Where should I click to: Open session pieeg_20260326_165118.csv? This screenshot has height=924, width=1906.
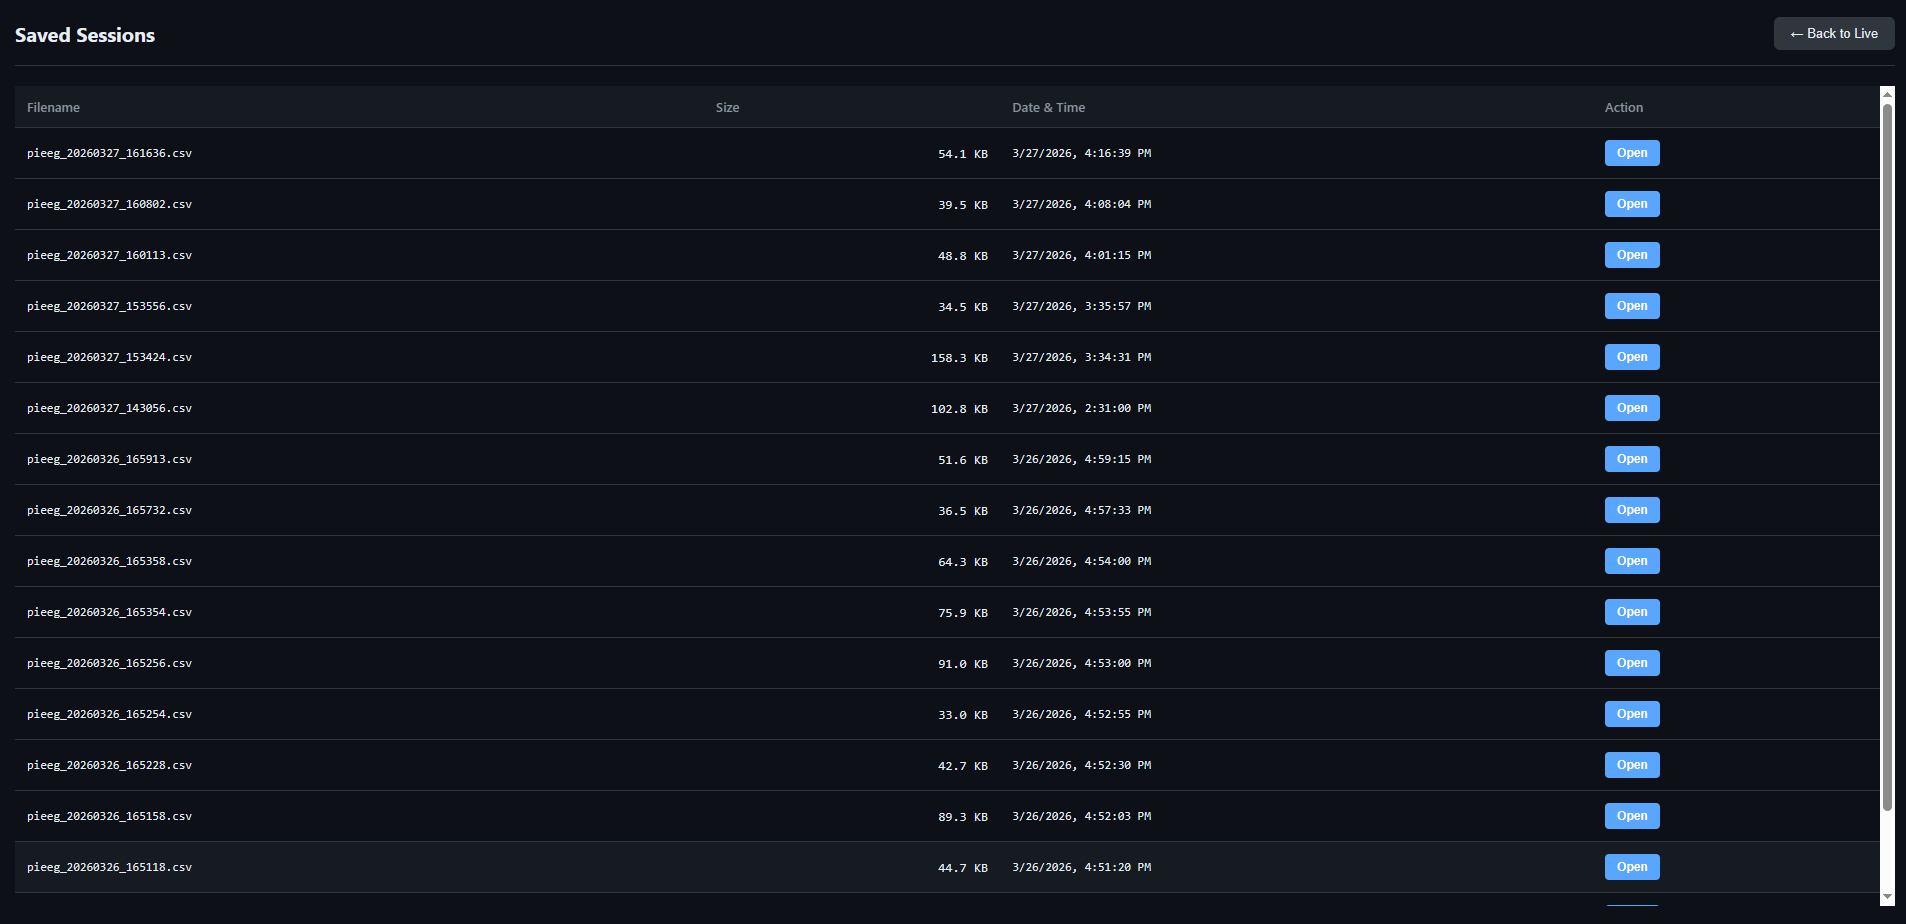1631,867
